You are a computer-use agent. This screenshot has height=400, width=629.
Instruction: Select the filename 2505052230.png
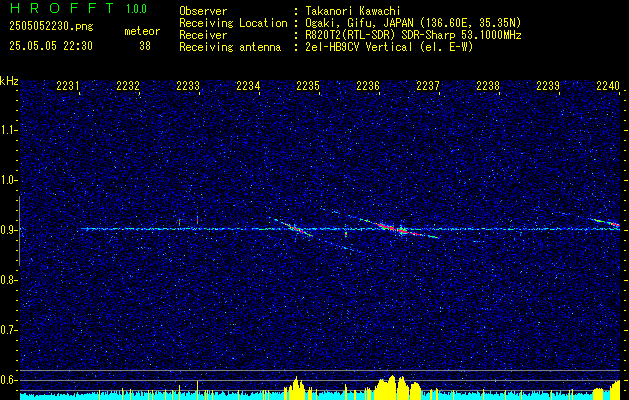(51, 27)
